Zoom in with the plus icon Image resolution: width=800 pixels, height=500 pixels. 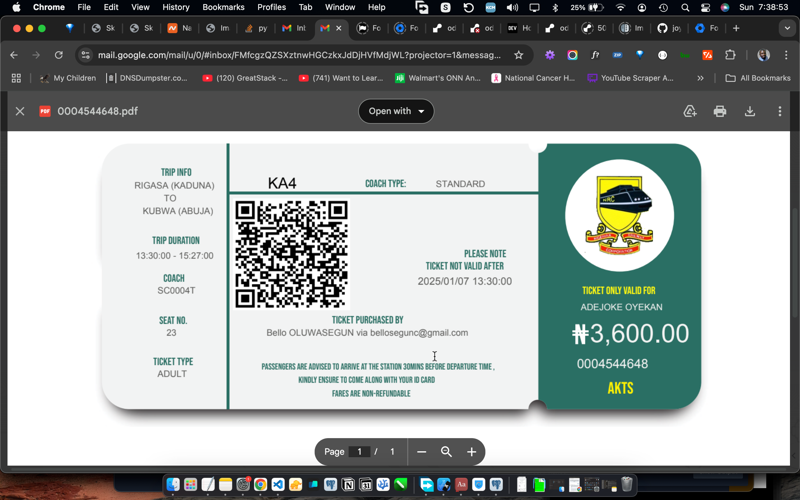[471, 452]
